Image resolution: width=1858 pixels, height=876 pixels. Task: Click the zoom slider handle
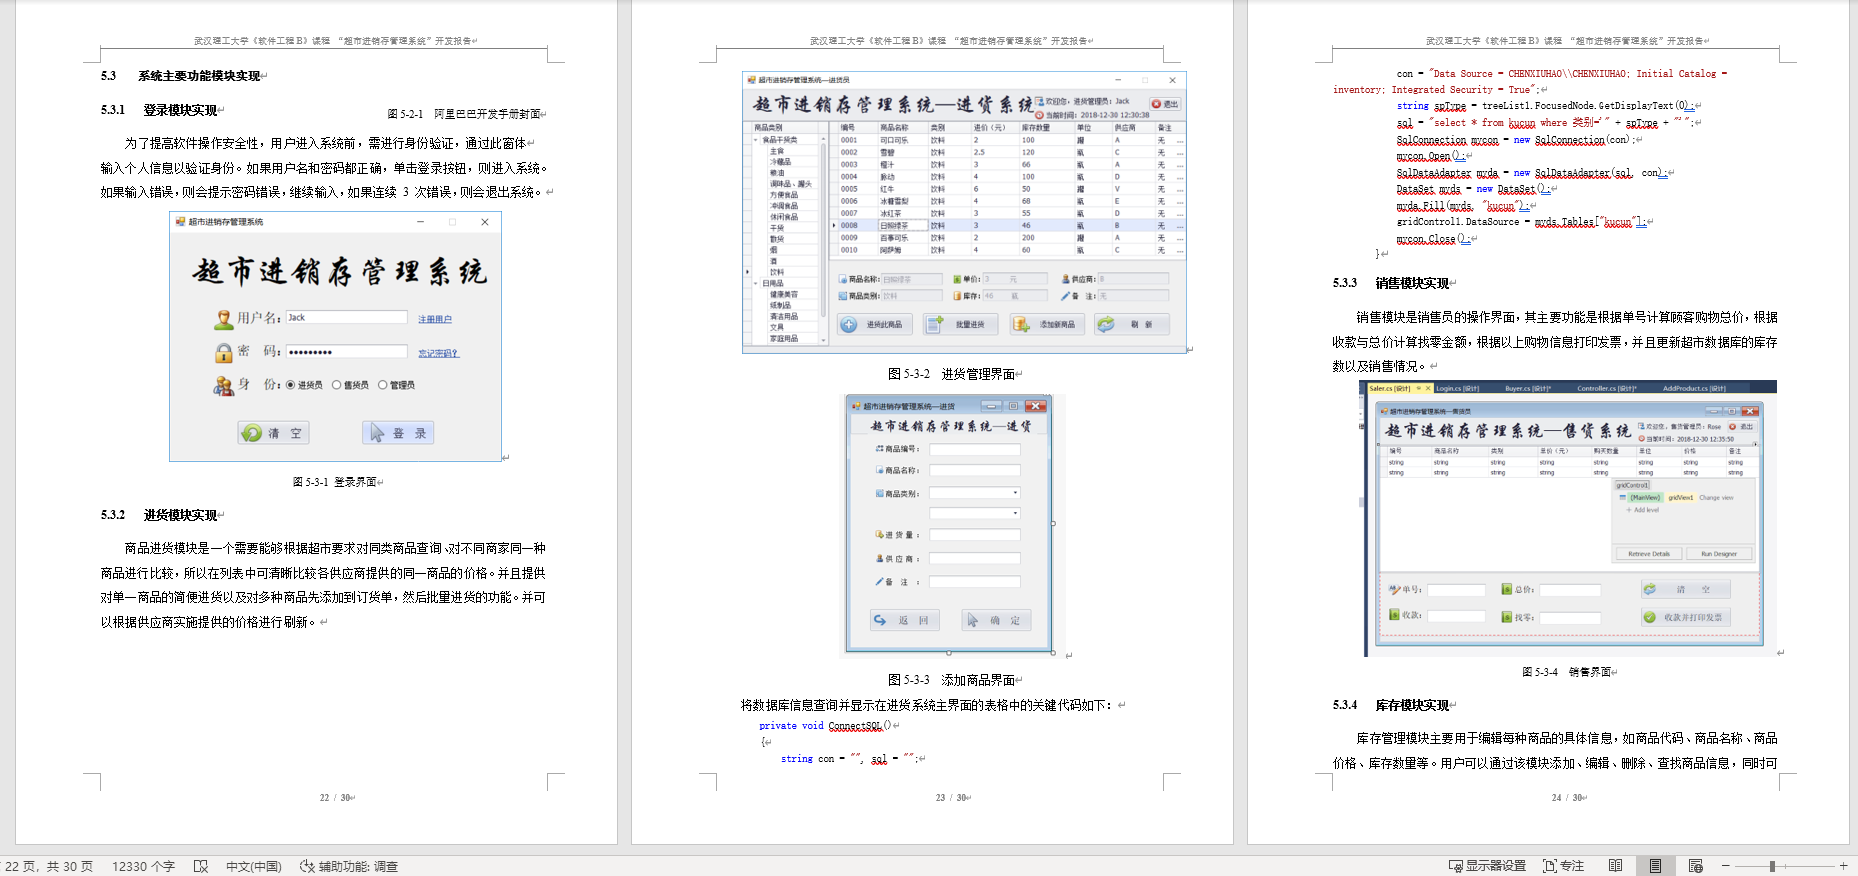pyautogui.click(x=1772, y=866)
